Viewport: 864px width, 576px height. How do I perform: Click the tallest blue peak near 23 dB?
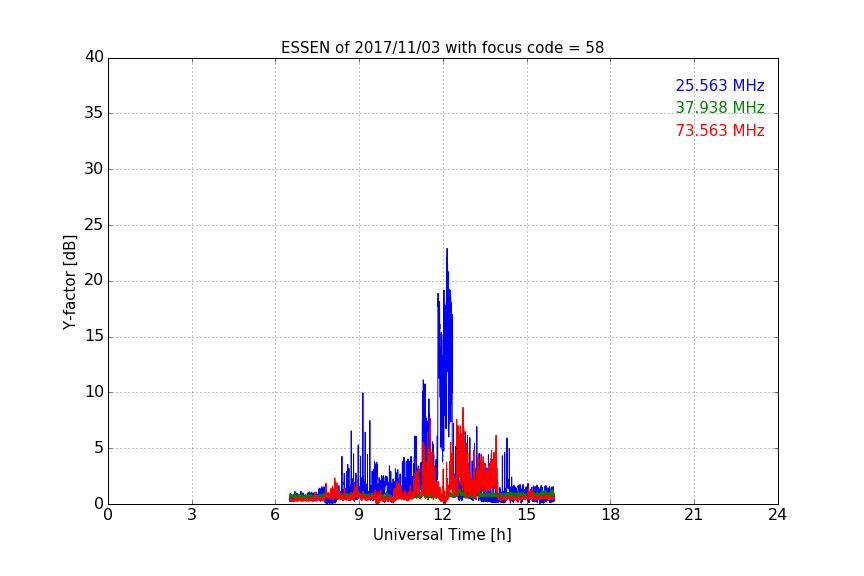click(447, 250)
